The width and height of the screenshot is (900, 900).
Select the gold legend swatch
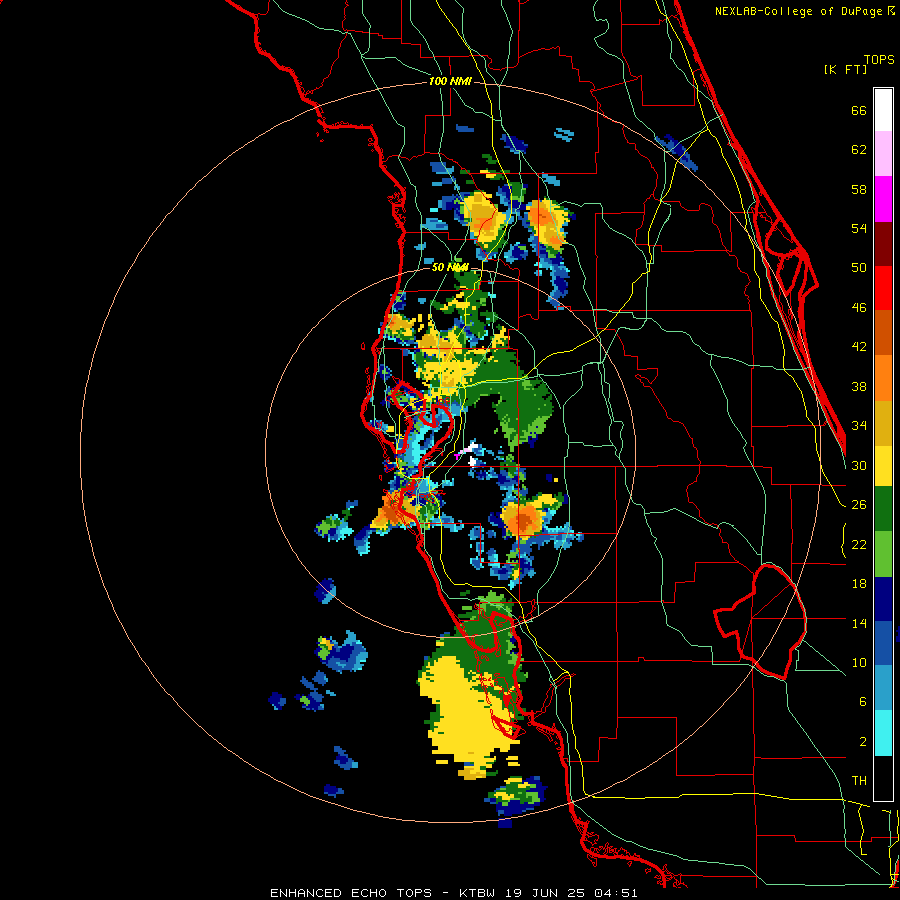(x=883, y=423)
